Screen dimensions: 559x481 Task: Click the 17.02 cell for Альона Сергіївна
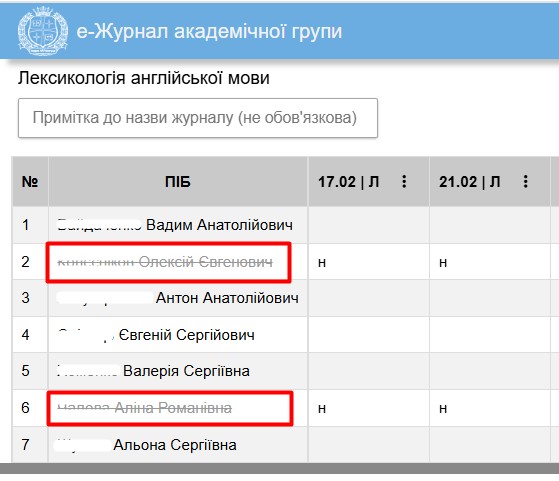(369, 445)
